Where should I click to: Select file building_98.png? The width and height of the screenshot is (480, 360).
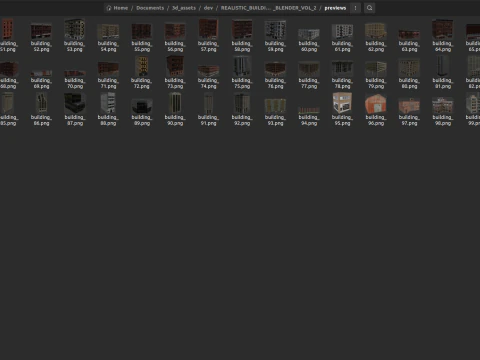(x=443, y=110)
